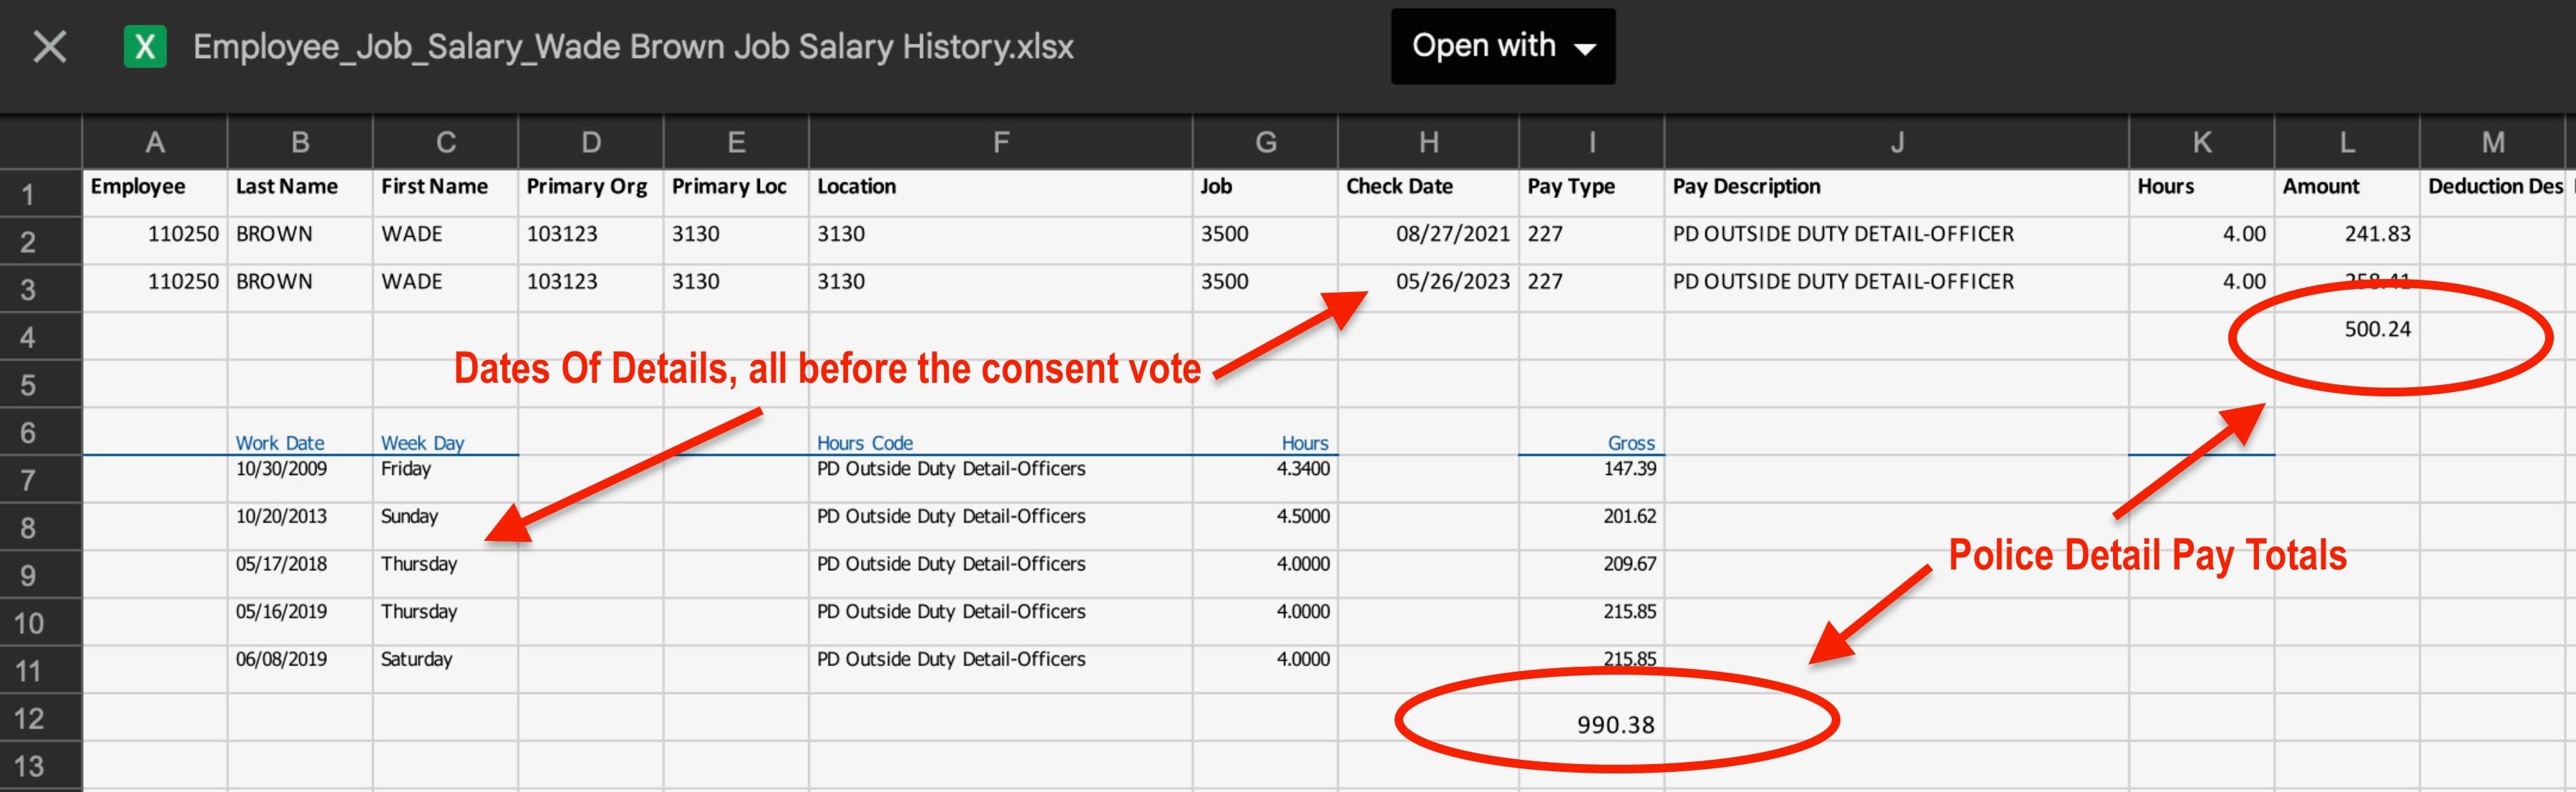Screen dimensions: 2576x792
Task: Click column L header
Action: 2346,142
